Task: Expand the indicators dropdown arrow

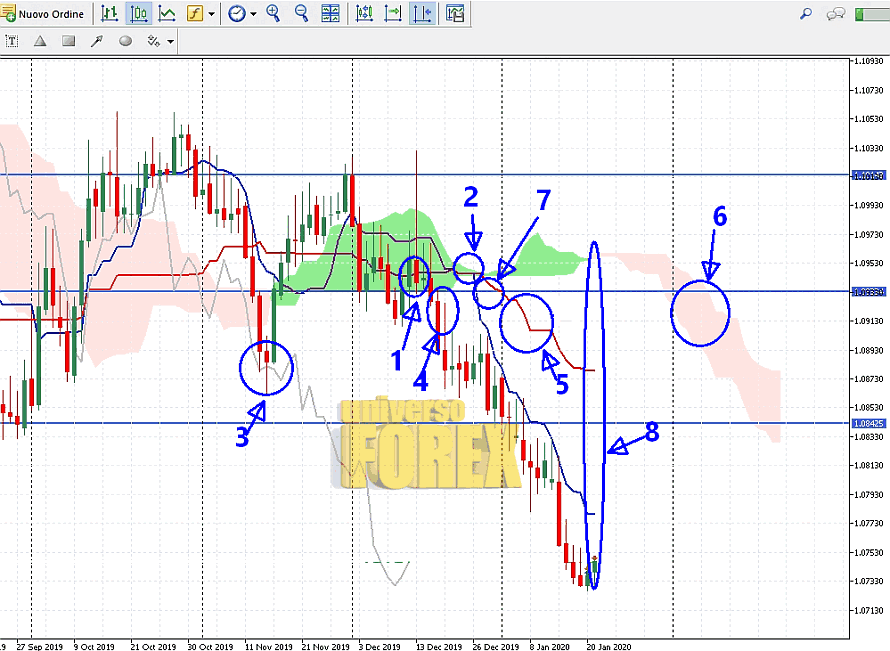Action: pyautogui.click(x=212, y=14)
